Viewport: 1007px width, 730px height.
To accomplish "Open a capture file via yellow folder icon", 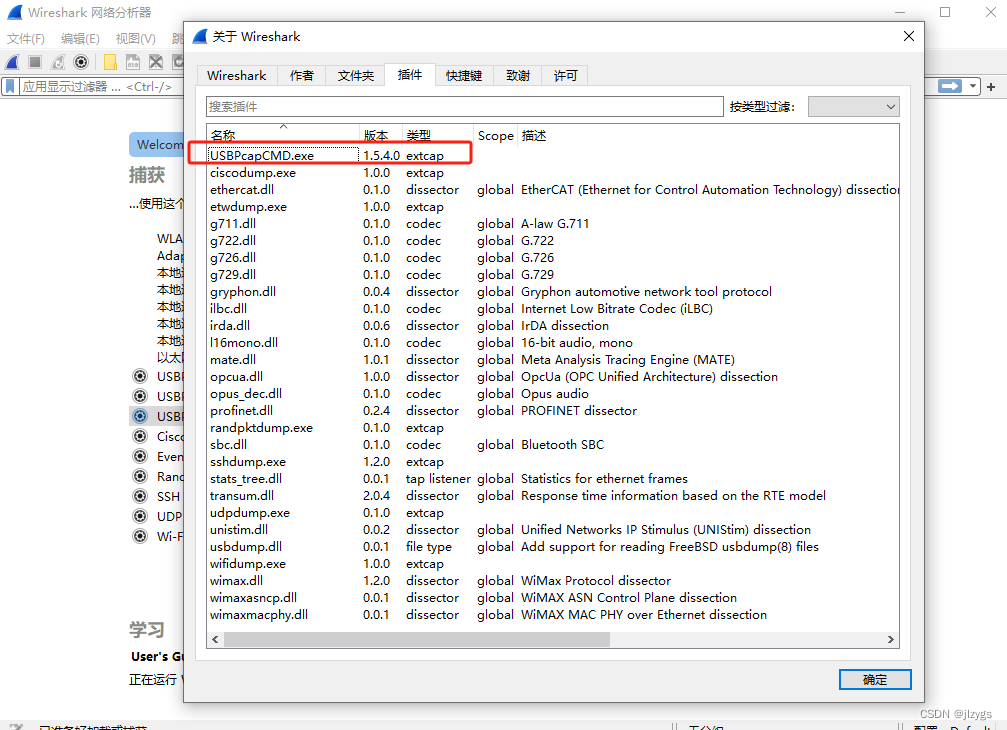I will [110, 62].
